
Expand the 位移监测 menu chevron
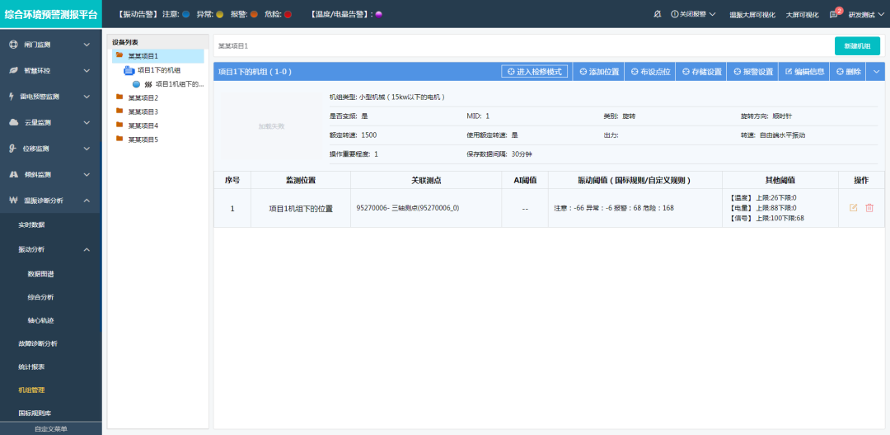(x=86, y=149)
